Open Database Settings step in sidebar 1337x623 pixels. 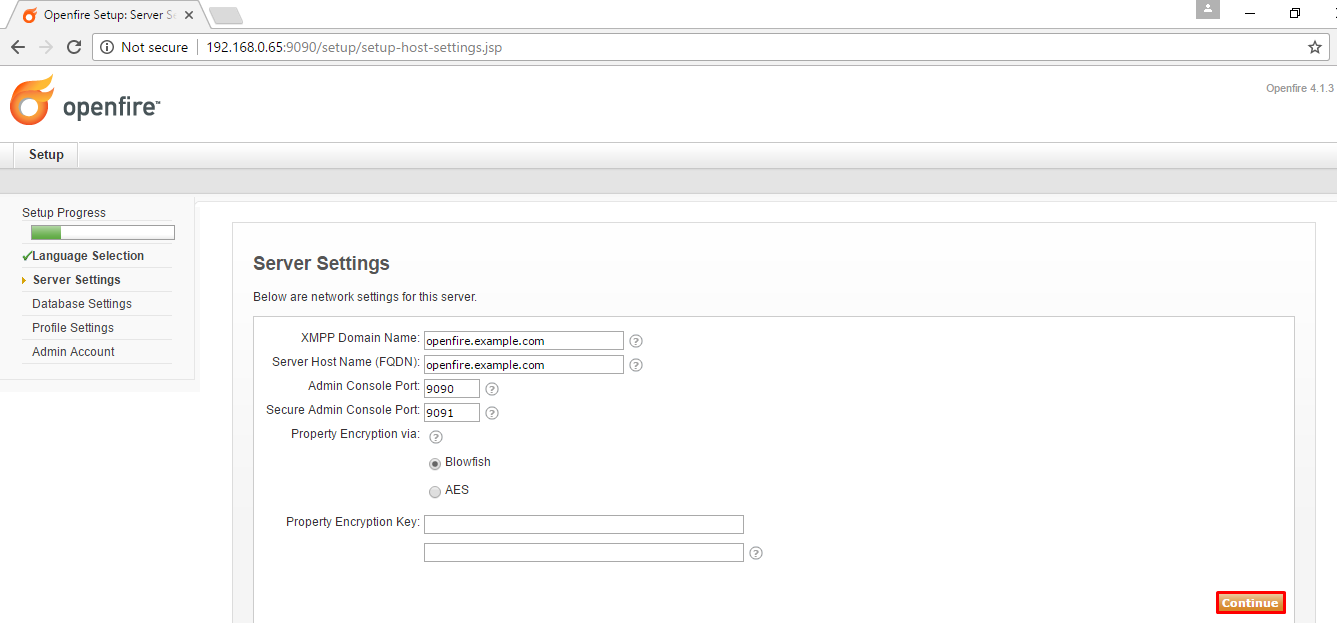point(82,304)
